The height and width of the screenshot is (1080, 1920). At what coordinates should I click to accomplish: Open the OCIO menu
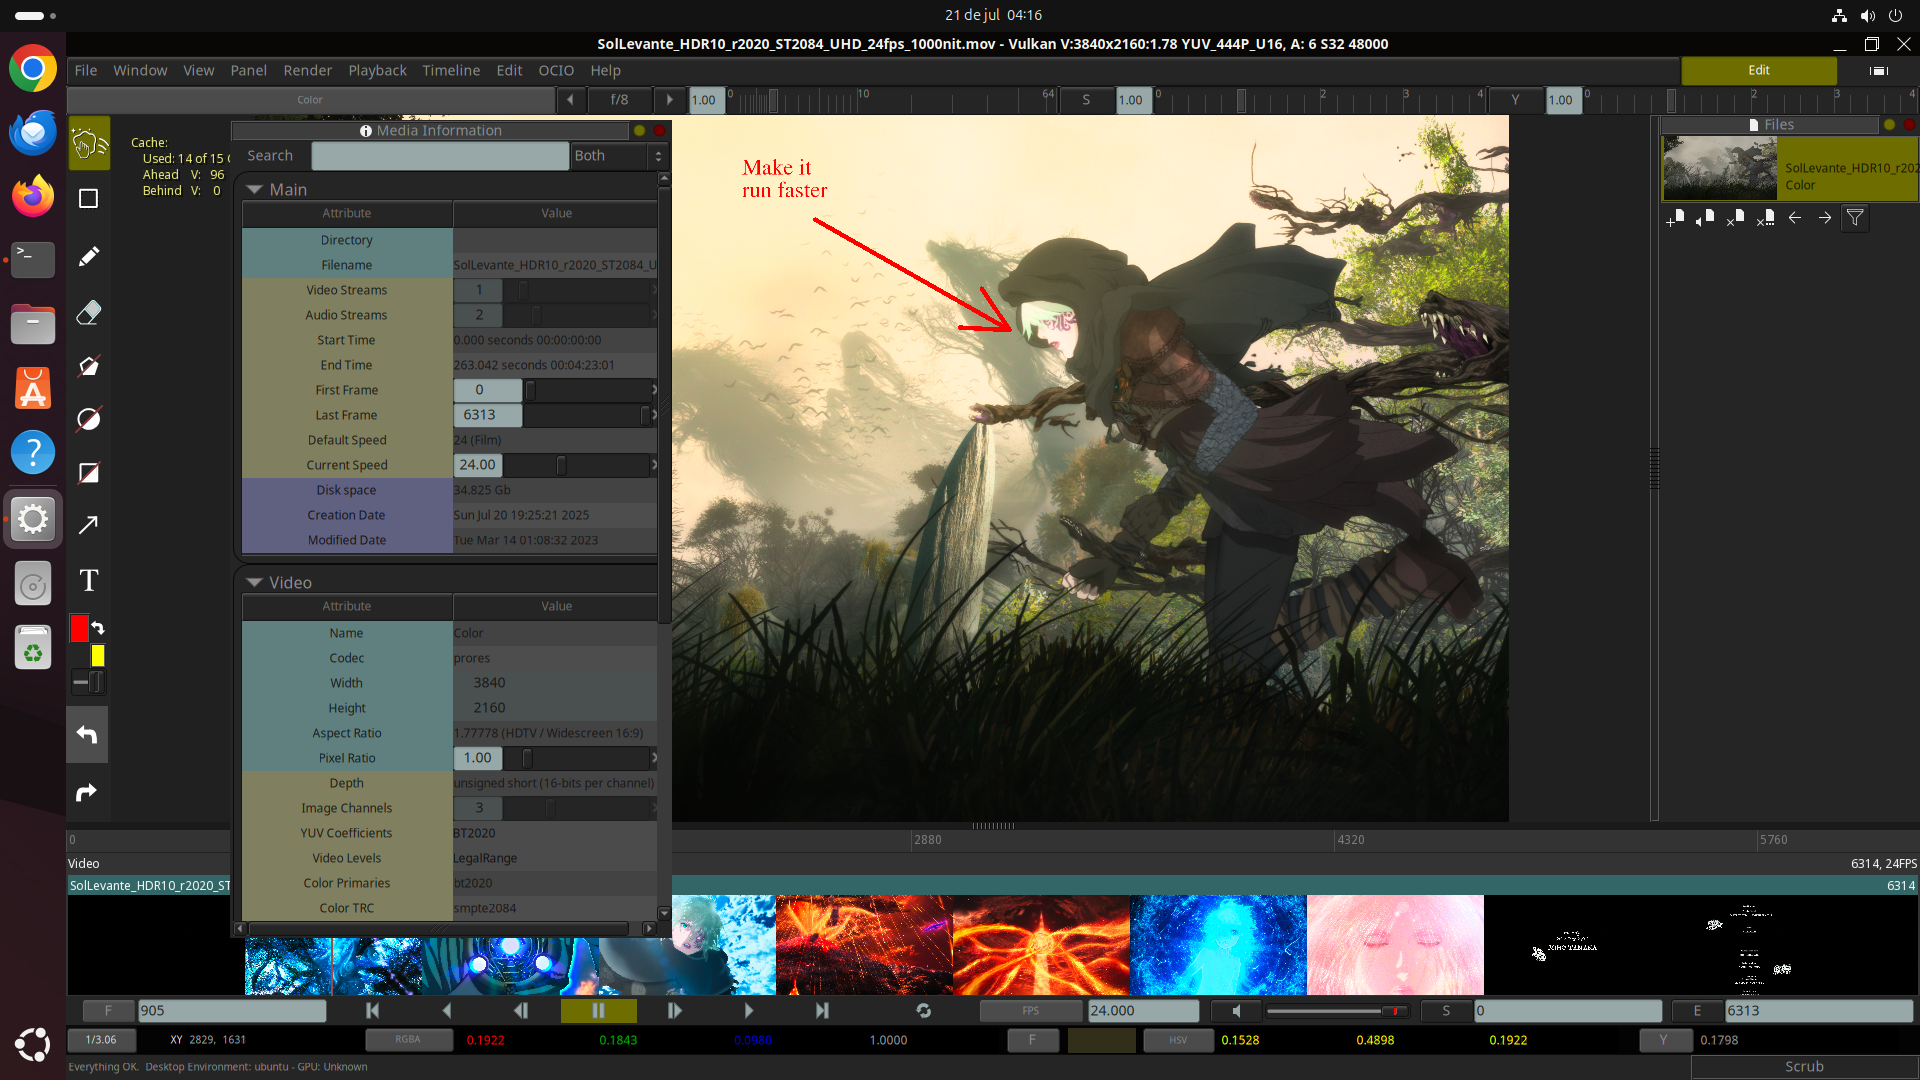tap(556, 70)
